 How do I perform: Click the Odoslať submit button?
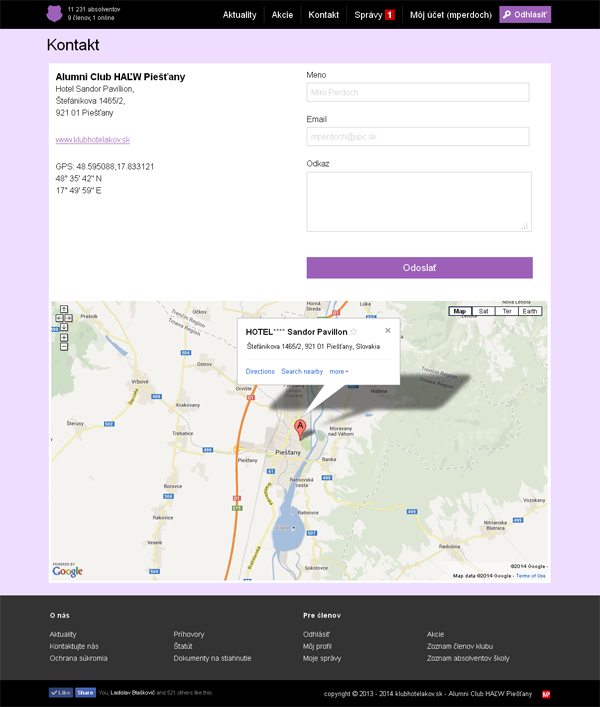(420, 268)
